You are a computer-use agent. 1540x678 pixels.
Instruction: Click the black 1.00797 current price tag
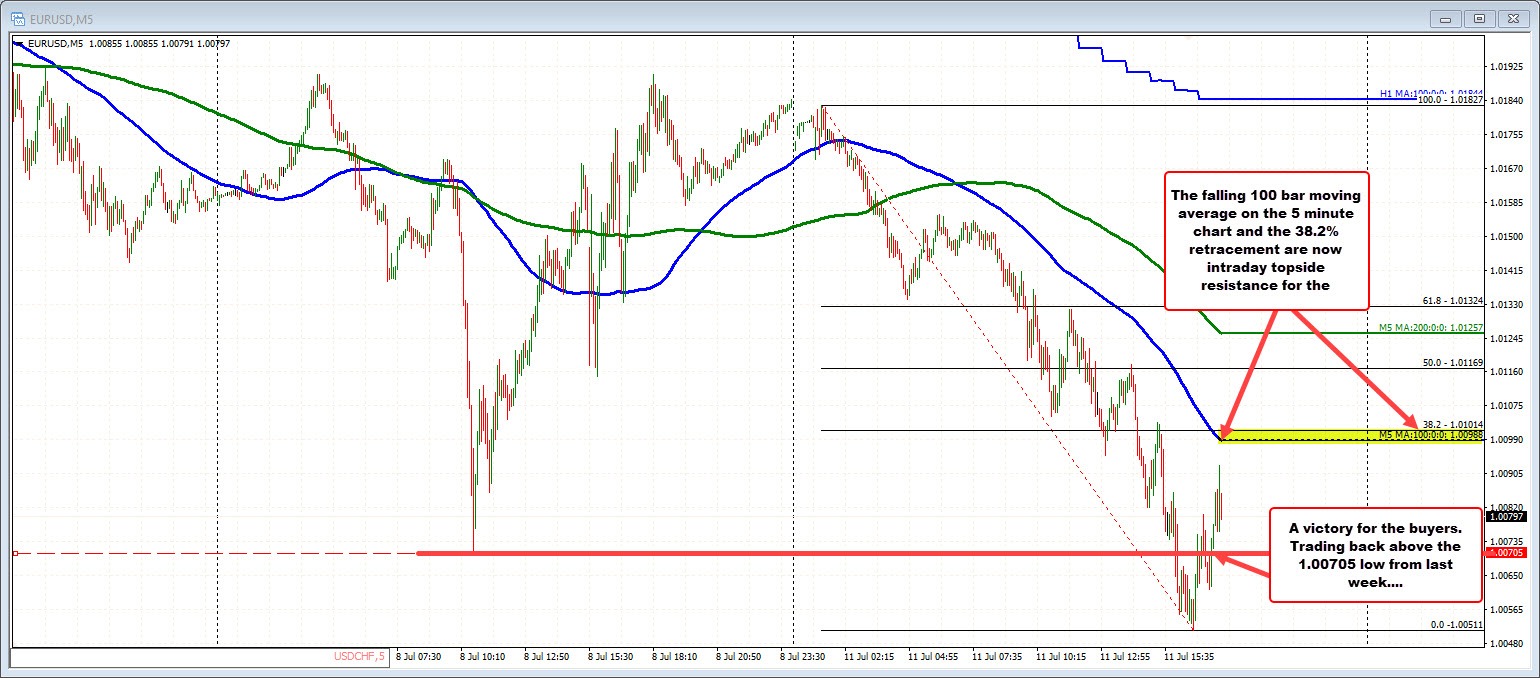tap(1504, 517)
